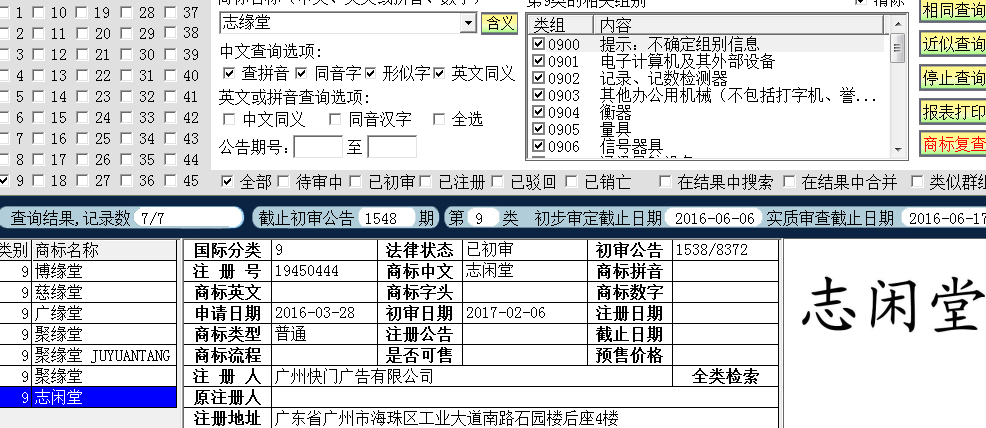Click 初步审定截止日期 field 2016-06-06
986x428 pixels.
pyautogui.click(x=713, y=218)
